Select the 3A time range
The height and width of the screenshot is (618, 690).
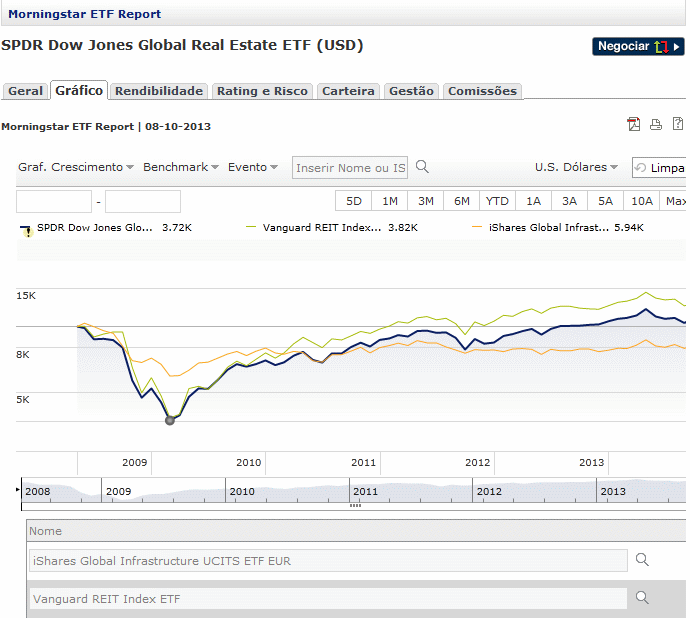point(569,201)
